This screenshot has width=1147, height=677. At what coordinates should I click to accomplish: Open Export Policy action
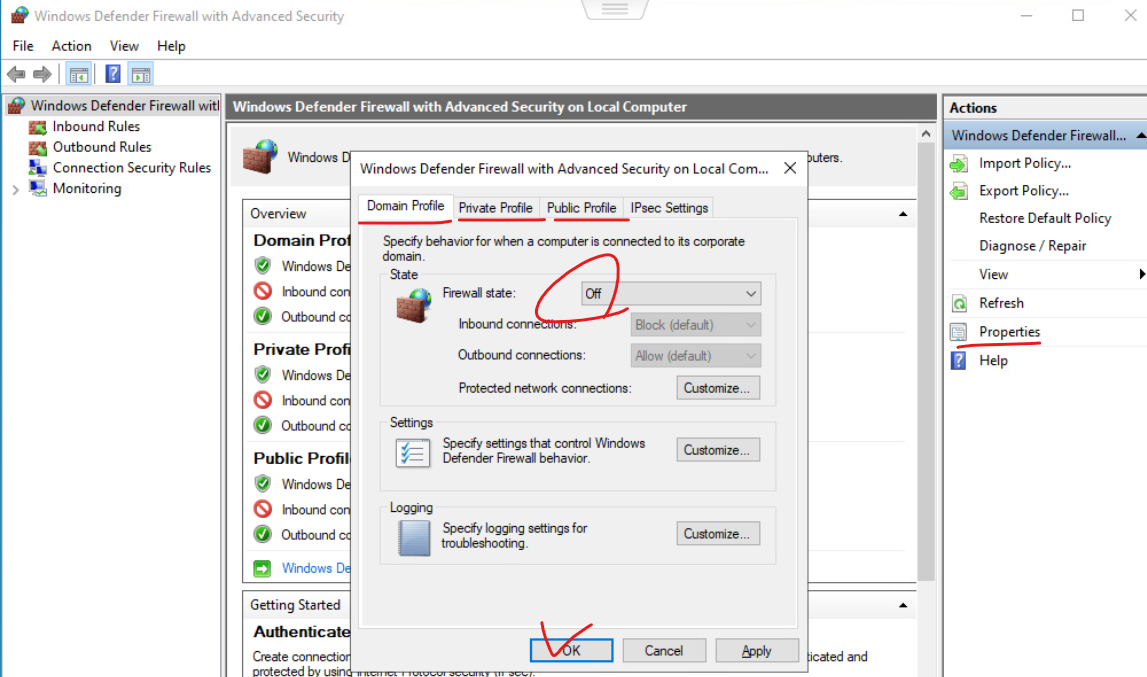[x=1023, y=190]
